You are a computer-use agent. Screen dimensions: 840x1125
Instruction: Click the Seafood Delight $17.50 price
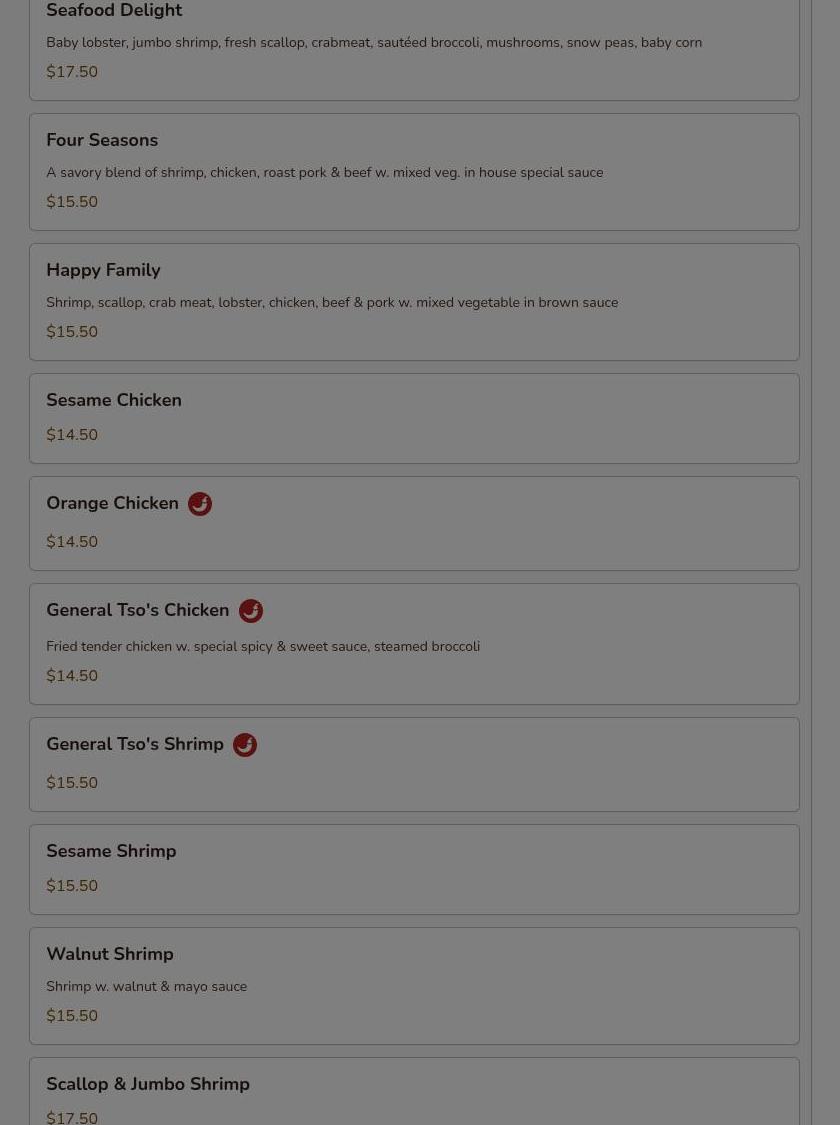72,72
